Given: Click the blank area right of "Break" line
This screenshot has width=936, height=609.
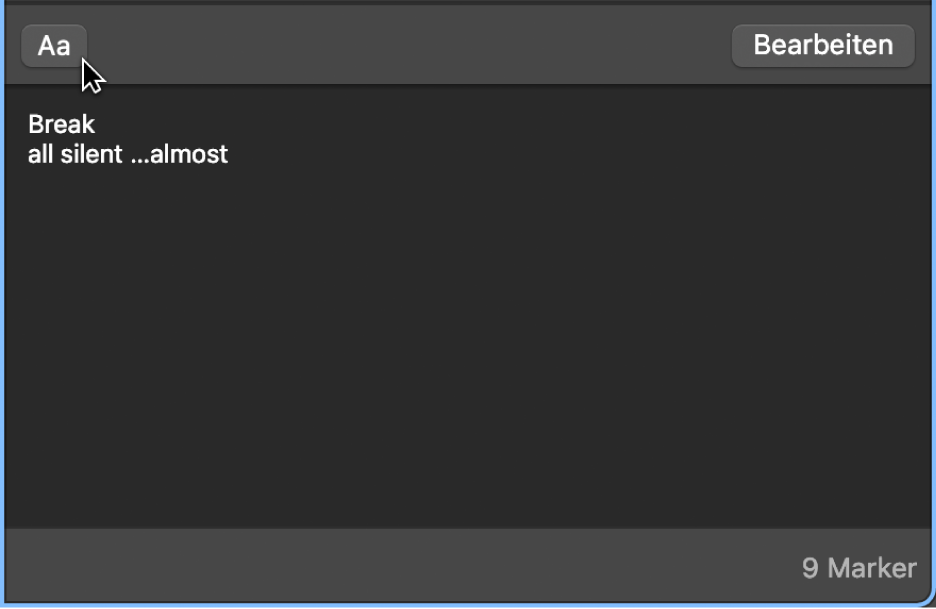Looking at the screenshot, I should (x=500, y=125).
